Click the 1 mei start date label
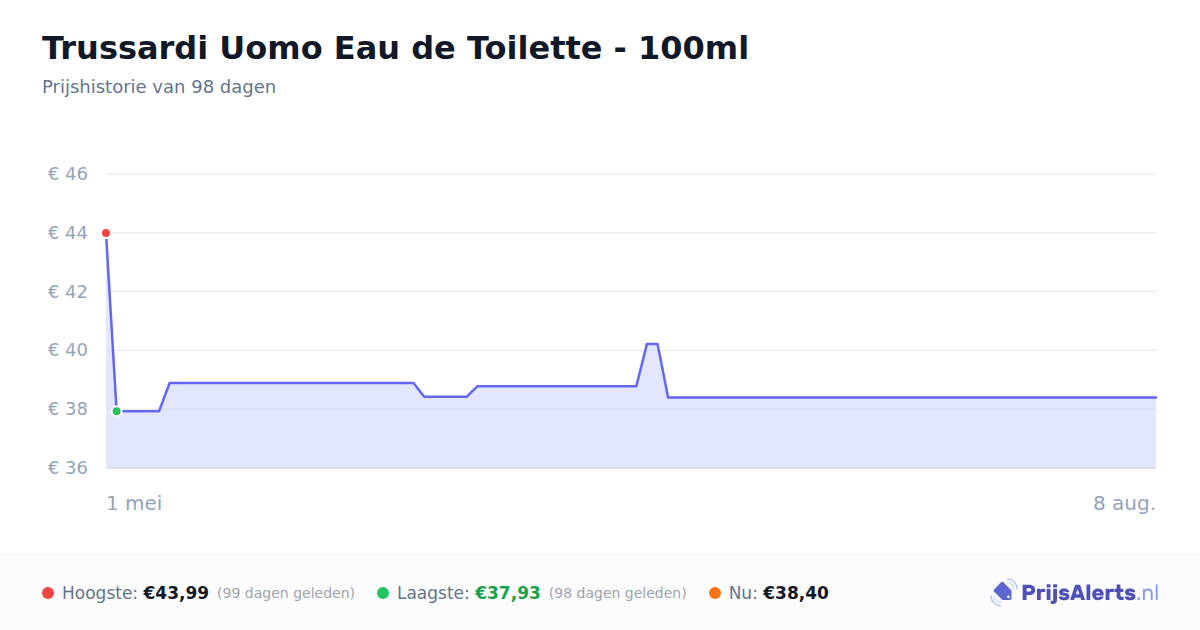 (x=135, y=503)
